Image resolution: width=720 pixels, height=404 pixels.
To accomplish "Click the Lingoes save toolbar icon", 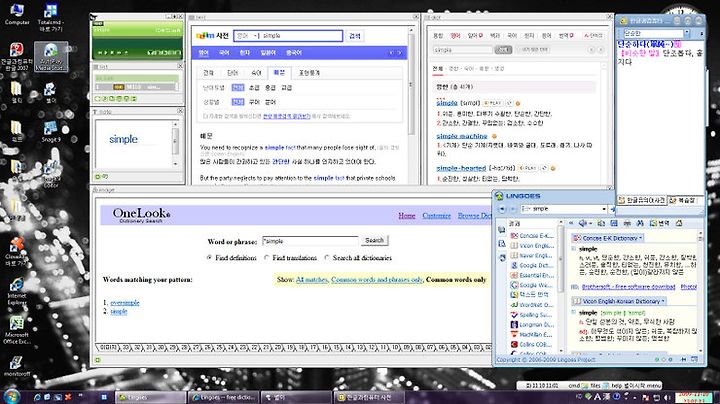I will (x=614, y=223).
